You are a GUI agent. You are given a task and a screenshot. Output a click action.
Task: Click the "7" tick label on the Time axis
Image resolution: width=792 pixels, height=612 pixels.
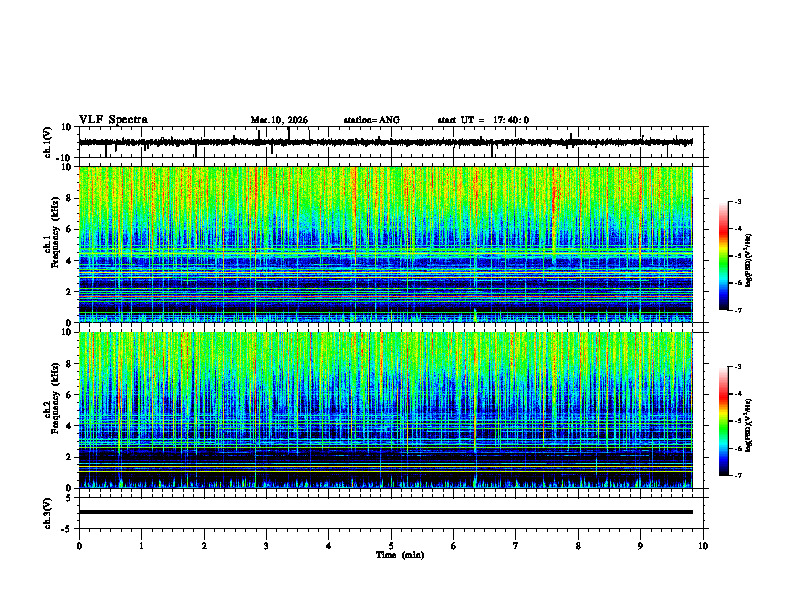click(516, 546)
